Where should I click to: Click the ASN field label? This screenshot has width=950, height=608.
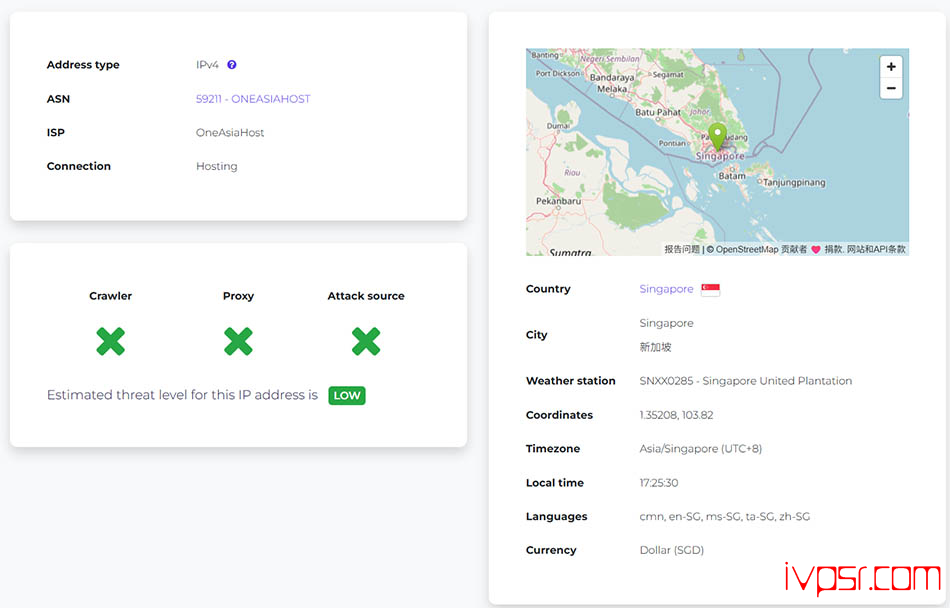point(58,99)
